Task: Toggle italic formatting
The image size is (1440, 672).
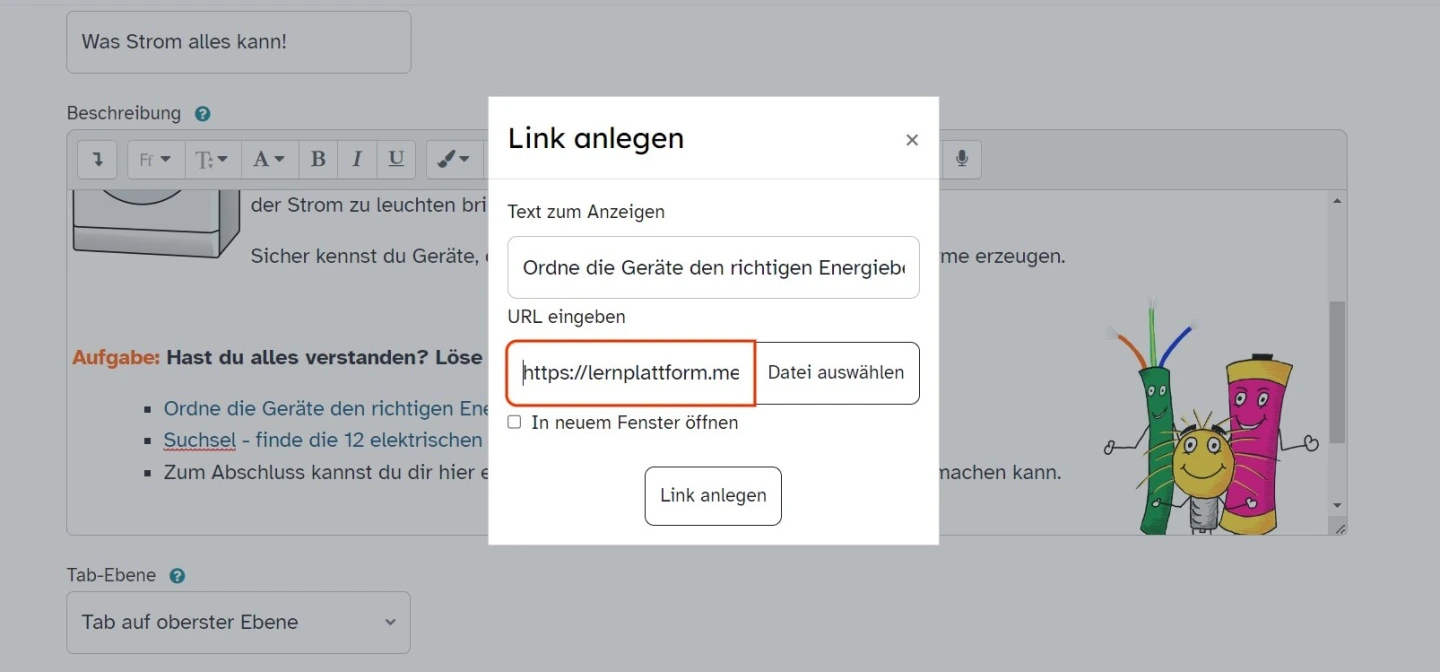Action: click(356, 159)
